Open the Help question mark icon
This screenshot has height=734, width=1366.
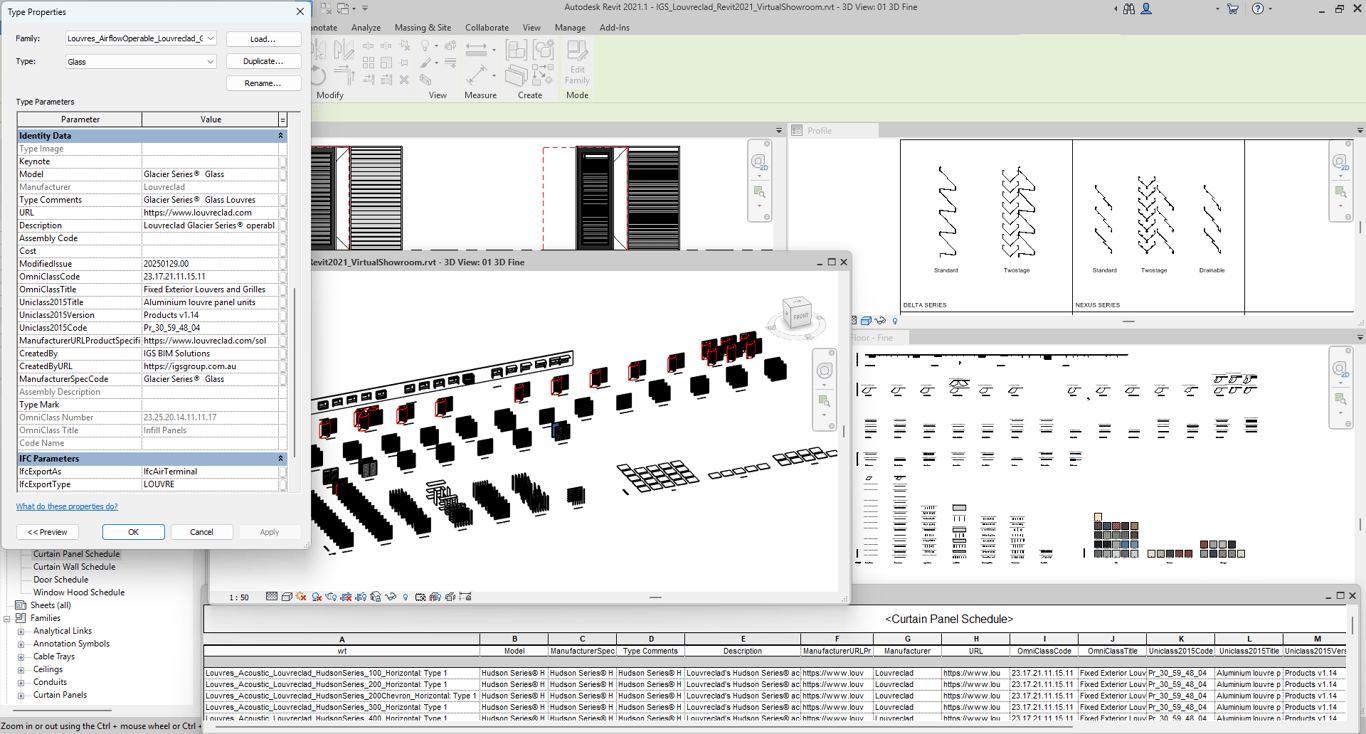point(1258,9)
